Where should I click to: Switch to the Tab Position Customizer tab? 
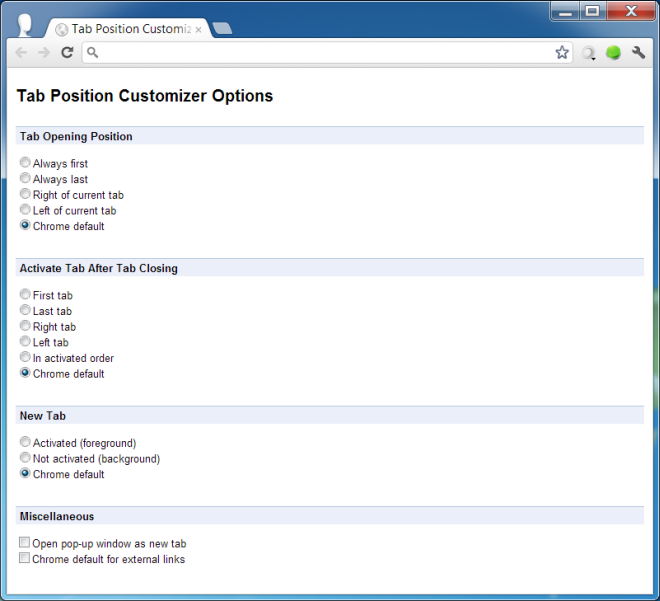tap(130, 29)
